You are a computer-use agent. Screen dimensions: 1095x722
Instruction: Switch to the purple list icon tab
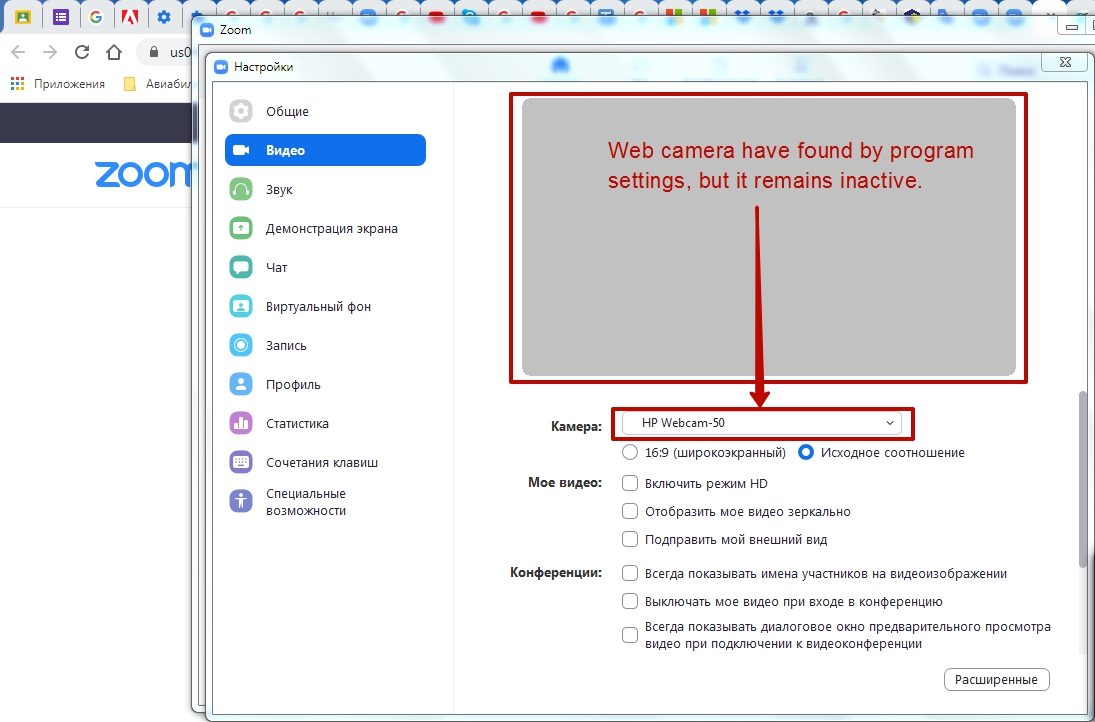(x=61, y=17)
